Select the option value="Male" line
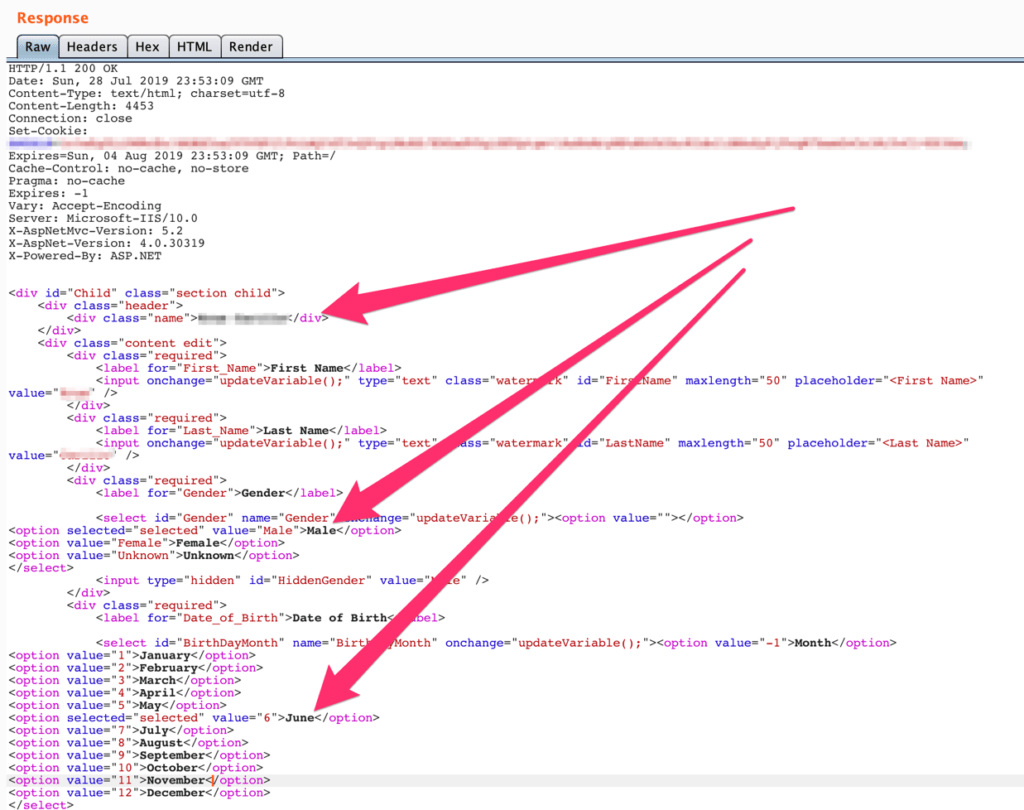1024x810 pixels. 205,530
